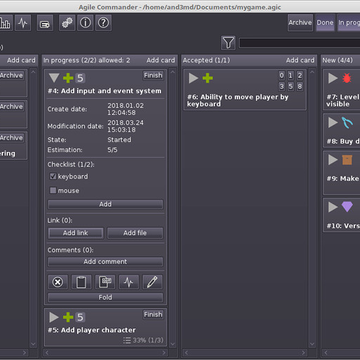Click Add card in Accepted column
Viewport: 360px width, 360px height.
click(x=300, y=60)
